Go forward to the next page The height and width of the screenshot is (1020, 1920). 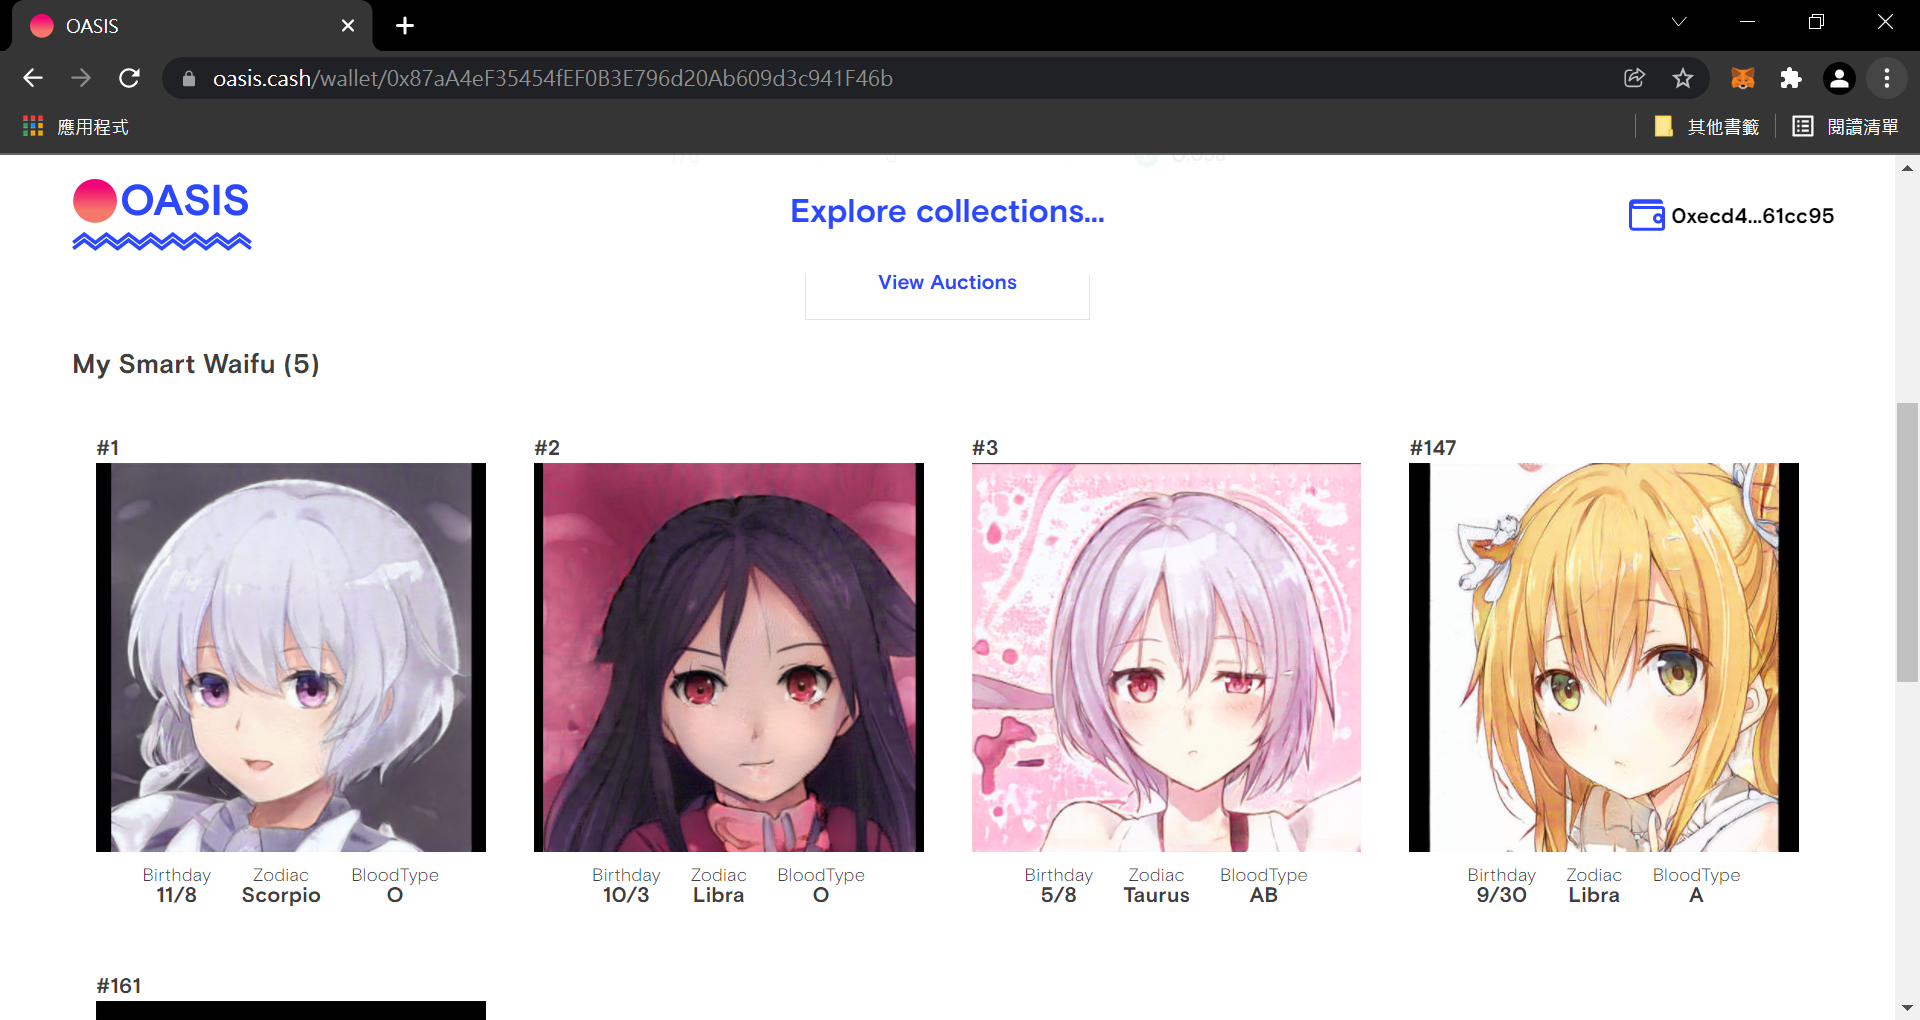coord(81,78)
